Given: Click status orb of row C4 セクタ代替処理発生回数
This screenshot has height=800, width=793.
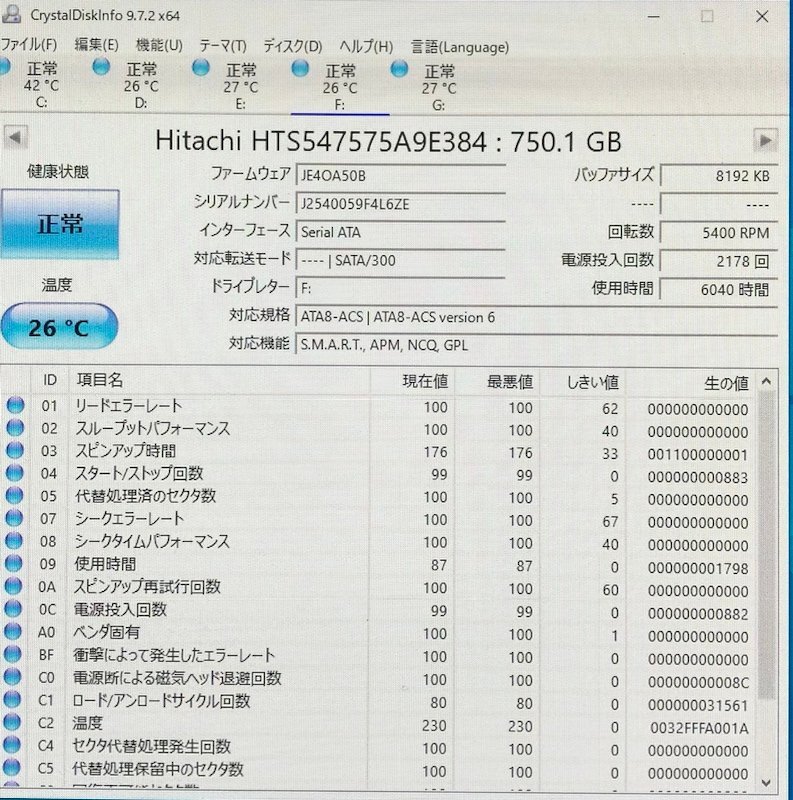Looking at the screenshot, I should [x=12, y=745].
